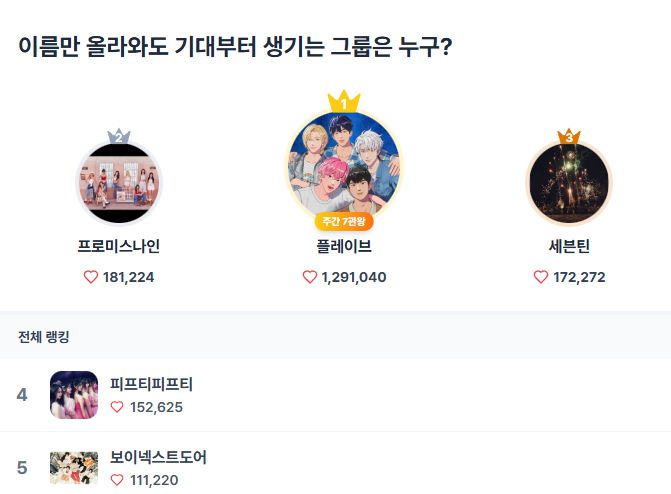Image resolution: width=671 pixels, height=494 pixels.
Task: Click the gold first-place crown icon
Action: pos(344,102)
